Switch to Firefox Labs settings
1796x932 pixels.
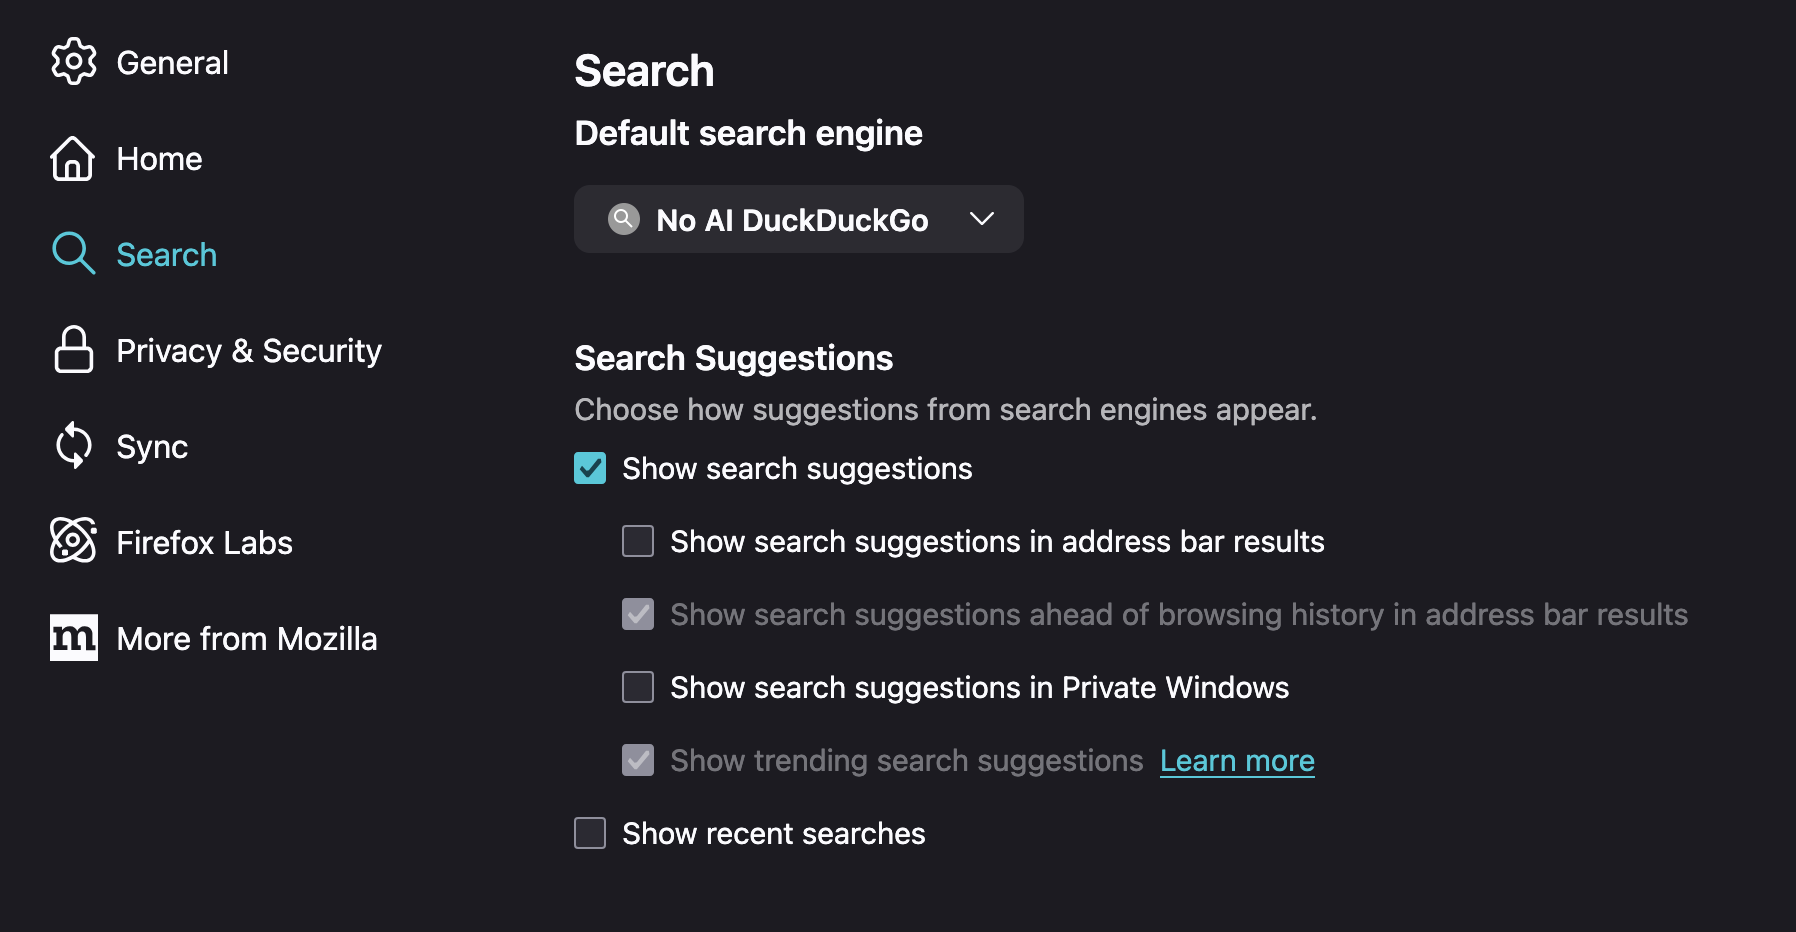(204, 543)
